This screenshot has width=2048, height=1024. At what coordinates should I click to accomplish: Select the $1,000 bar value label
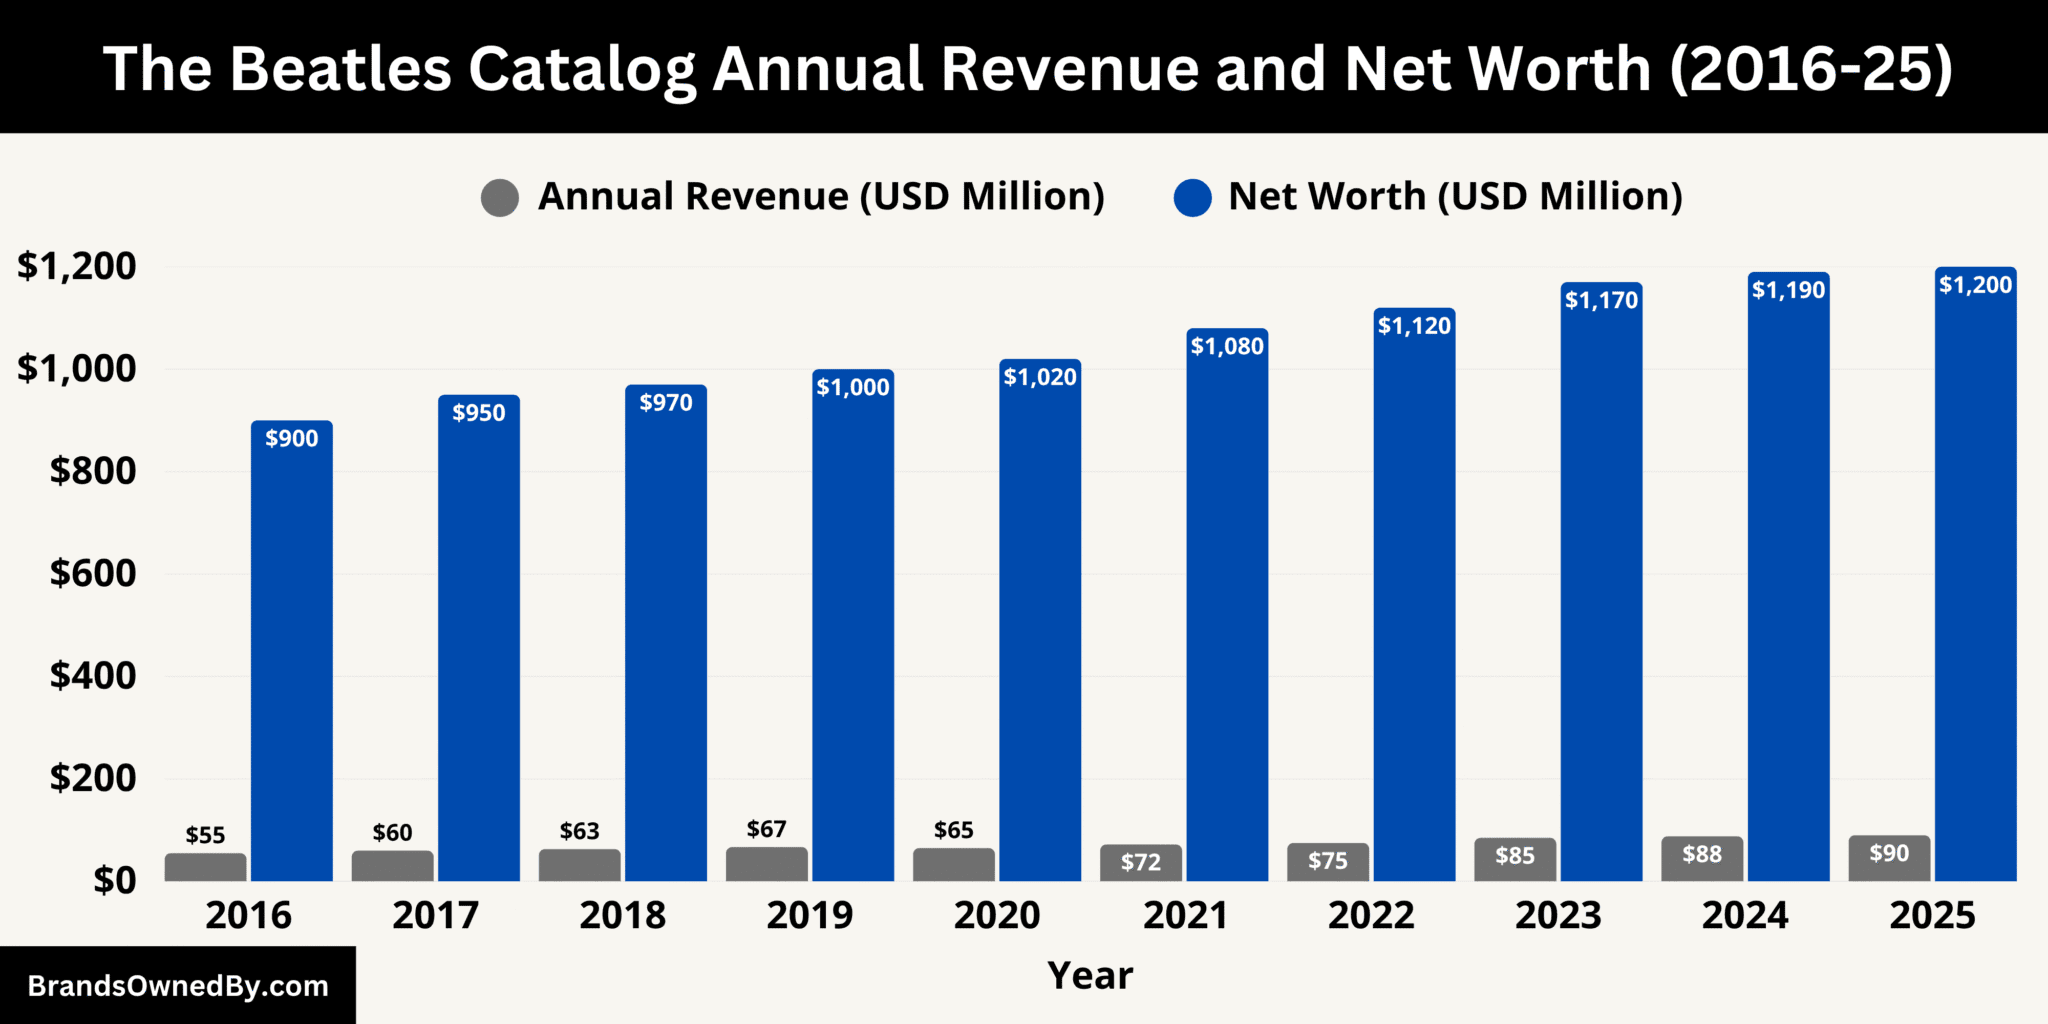(853, 387)
